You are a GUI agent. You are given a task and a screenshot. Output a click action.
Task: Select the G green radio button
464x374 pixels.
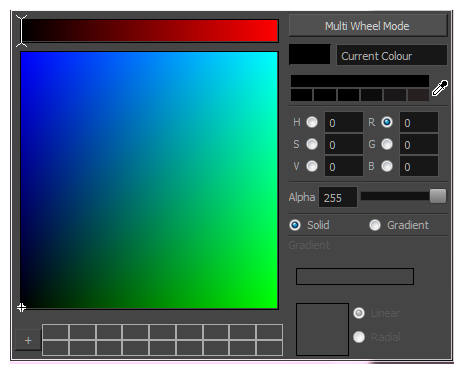click(x=387, y=144)
